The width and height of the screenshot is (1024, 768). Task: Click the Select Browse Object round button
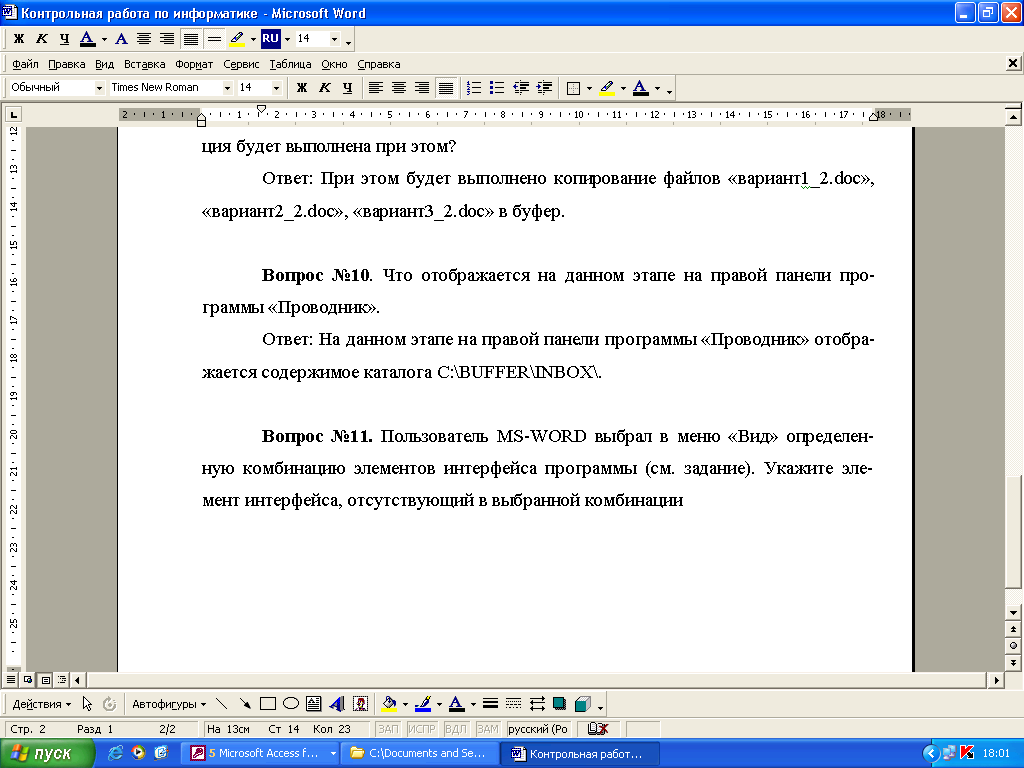(x=1013, y=646)
